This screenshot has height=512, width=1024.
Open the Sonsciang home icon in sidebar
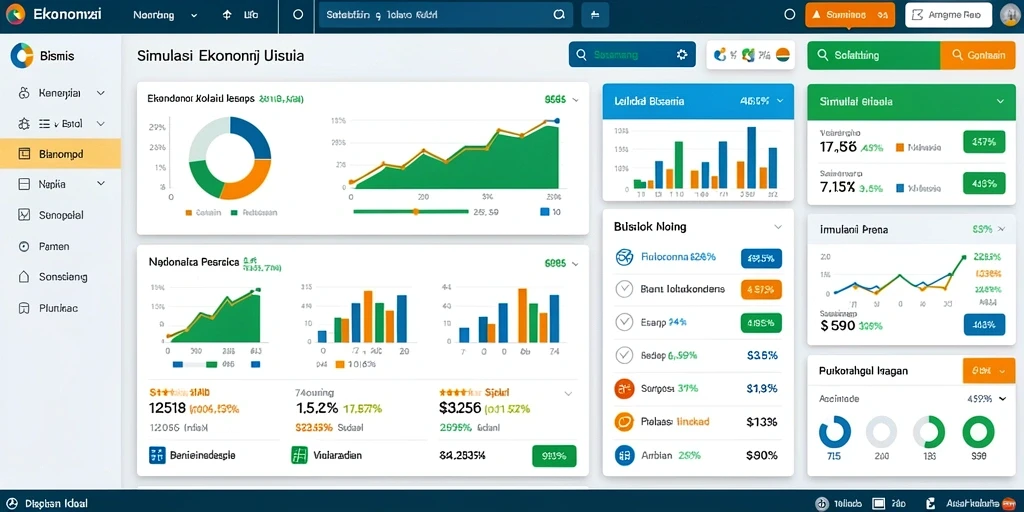point(24,277)
